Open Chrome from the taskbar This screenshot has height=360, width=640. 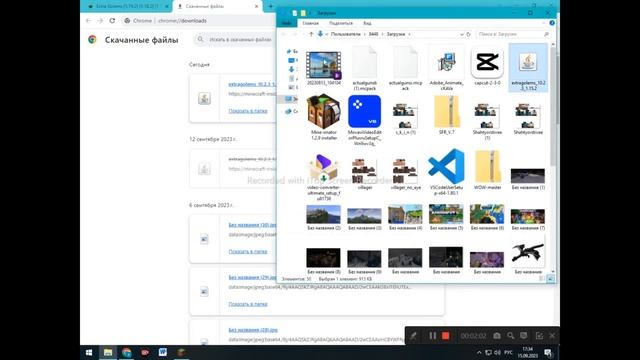pyautogui.click(x=127, y=352)
